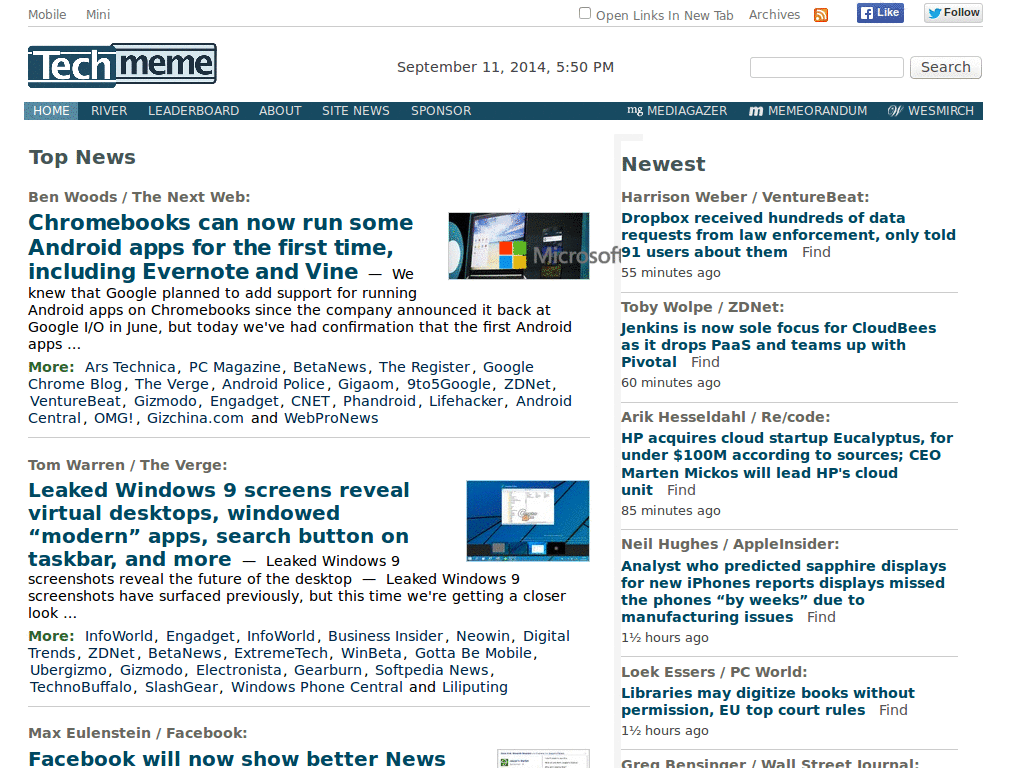Open the Google Chrome Blog link
1024x768 pixels.
[281, 376]
